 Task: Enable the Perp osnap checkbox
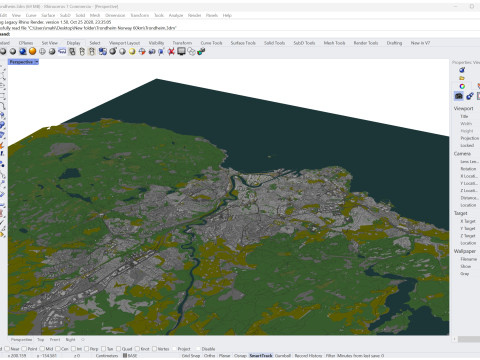(x=86, y=349)
